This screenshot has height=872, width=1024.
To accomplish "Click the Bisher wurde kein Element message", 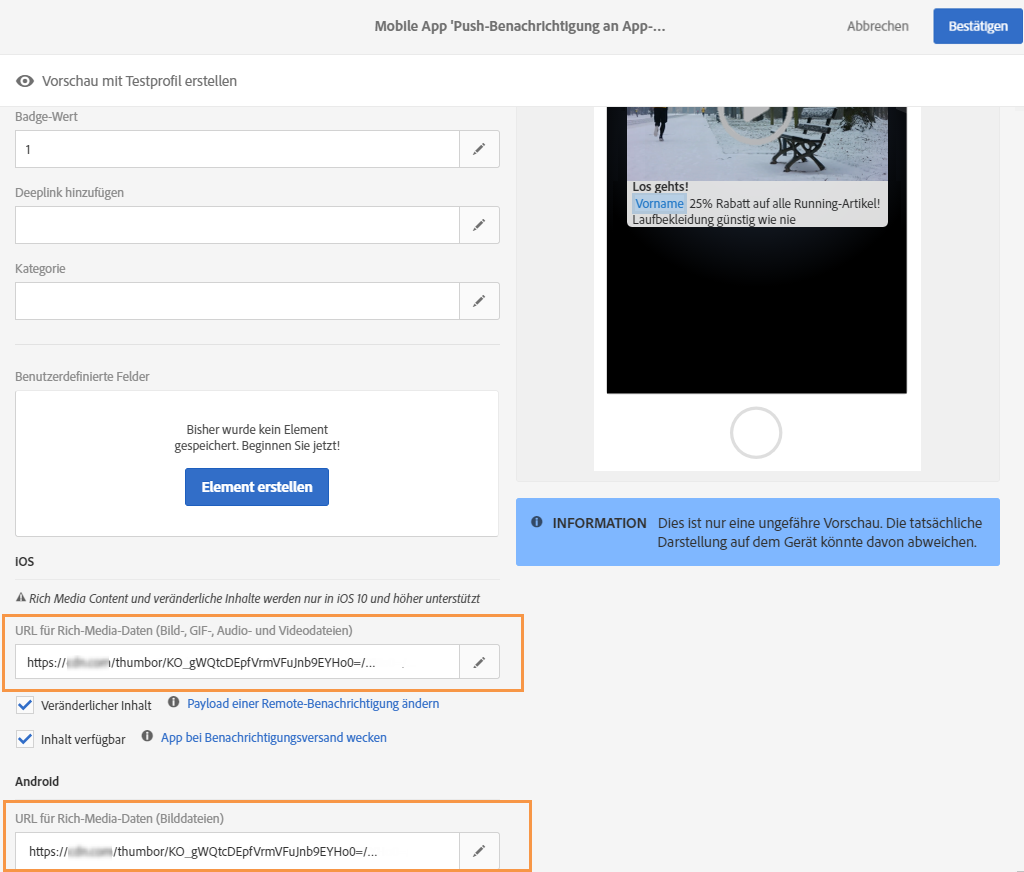I will pyautogui.click(x=257, y=438).
